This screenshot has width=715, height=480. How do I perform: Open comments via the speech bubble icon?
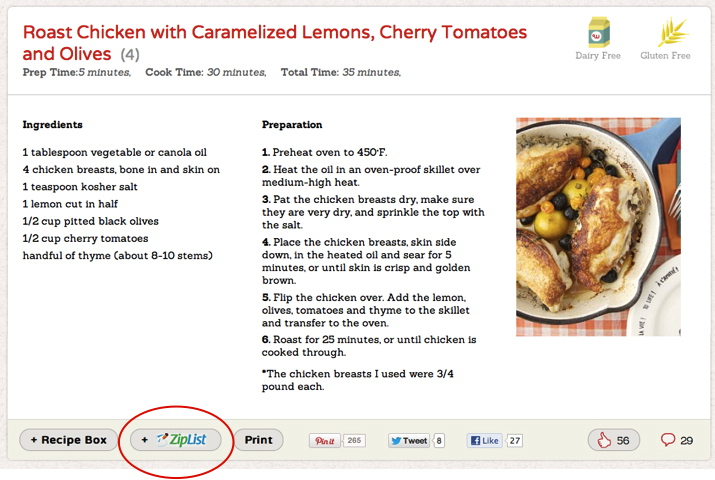click(669, 440)
